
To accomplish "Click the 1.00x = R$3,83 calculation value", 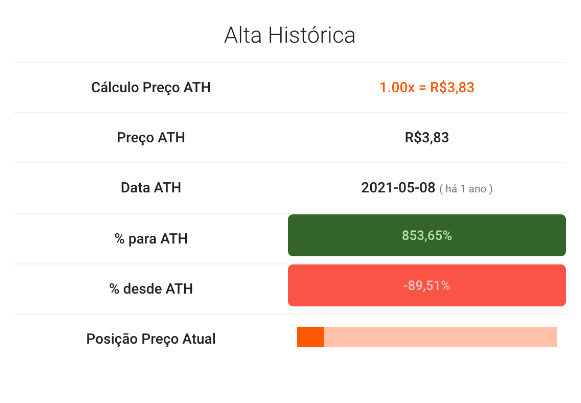I will tap(427, 87).
